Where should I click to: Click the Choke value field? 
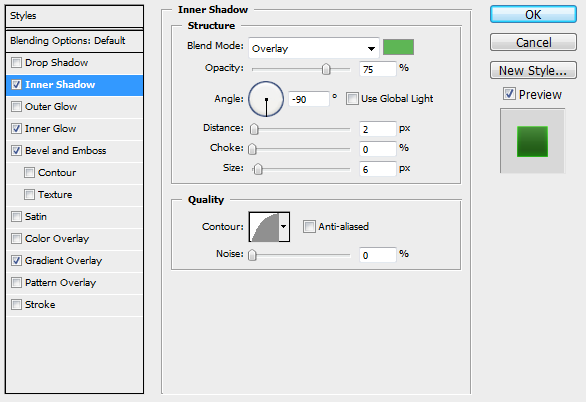[x=377, y=149]
